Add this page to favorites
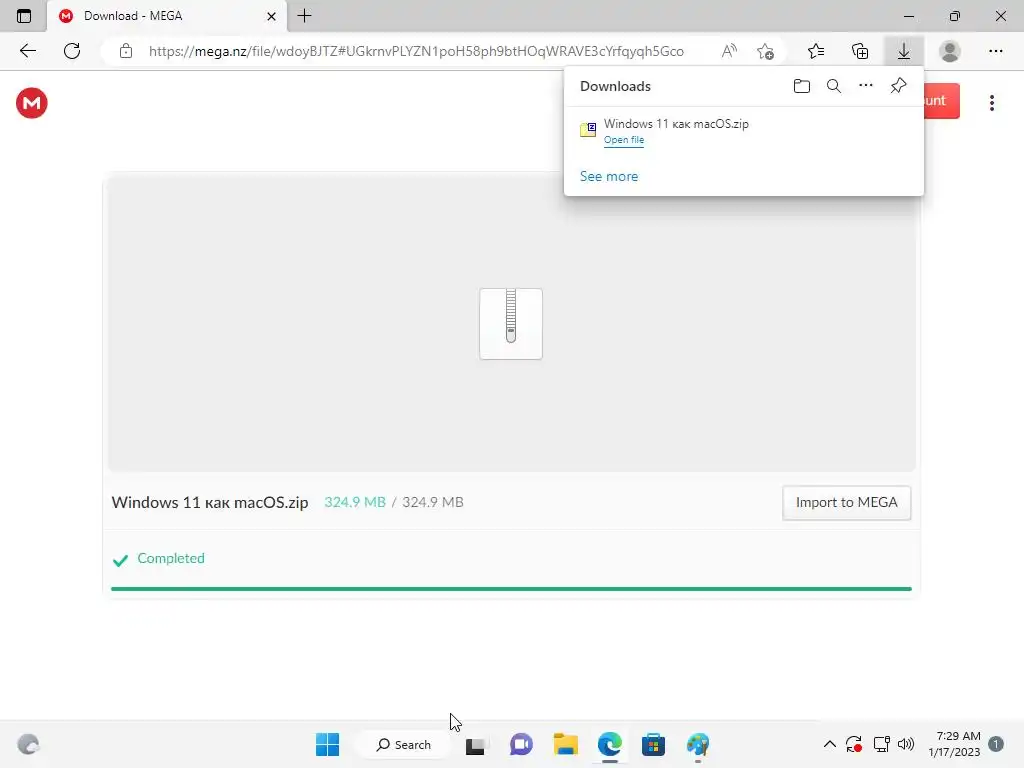 [765, 51]
